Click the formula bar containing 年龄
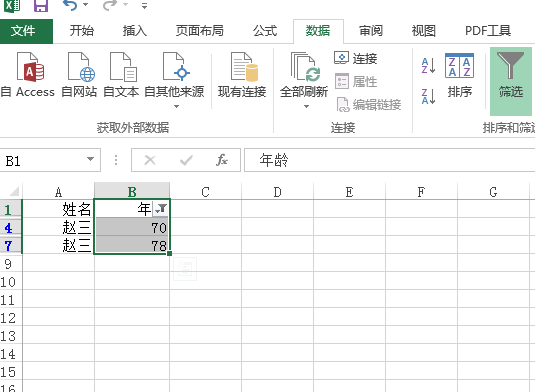Image resolution: width=535 pixels, height=392 pixels. point(390,160)
